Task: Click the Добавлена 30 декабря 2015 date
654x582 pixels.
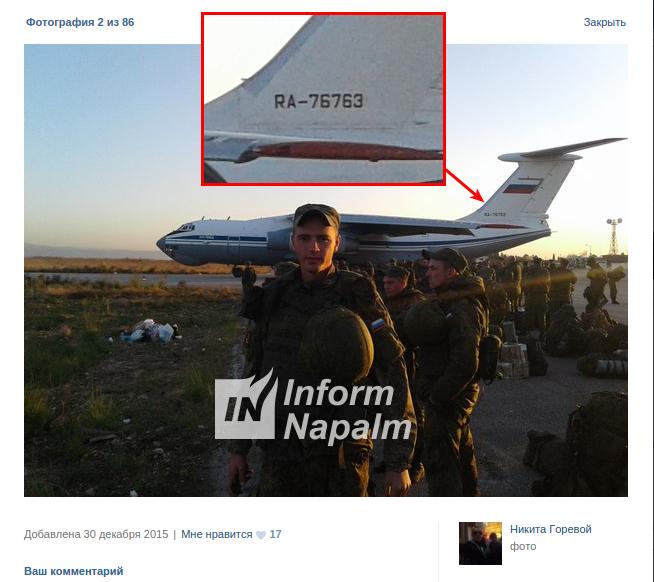Action: coord(96,534)
